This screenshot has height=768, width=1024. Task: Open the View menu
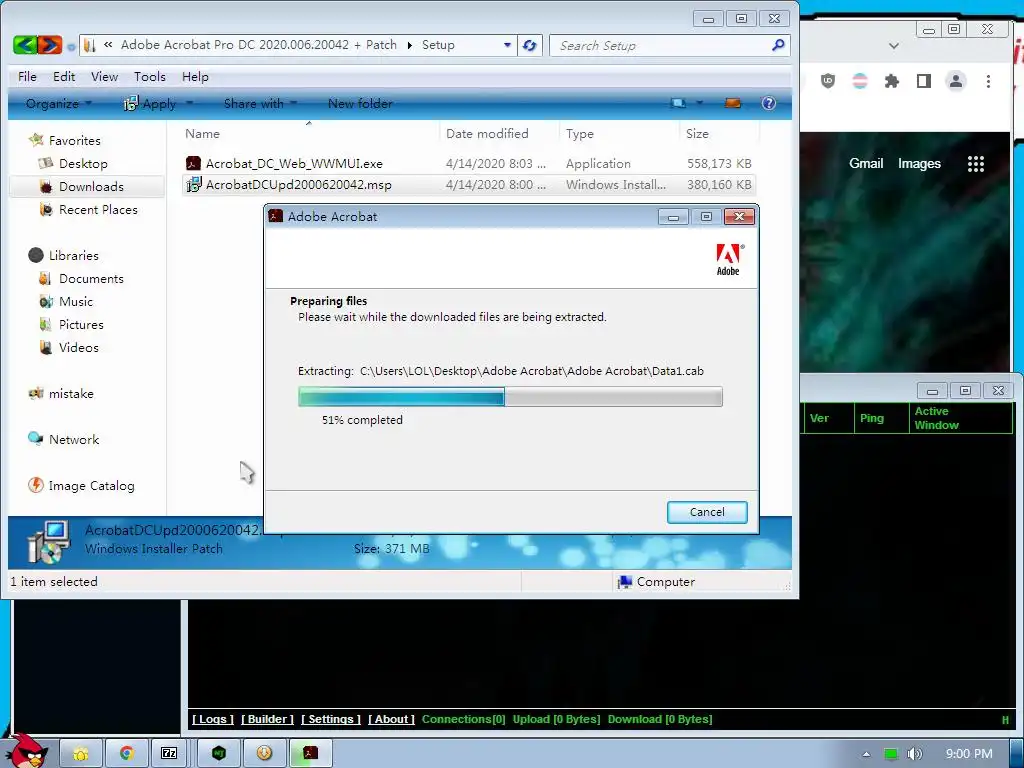(104, 76)
